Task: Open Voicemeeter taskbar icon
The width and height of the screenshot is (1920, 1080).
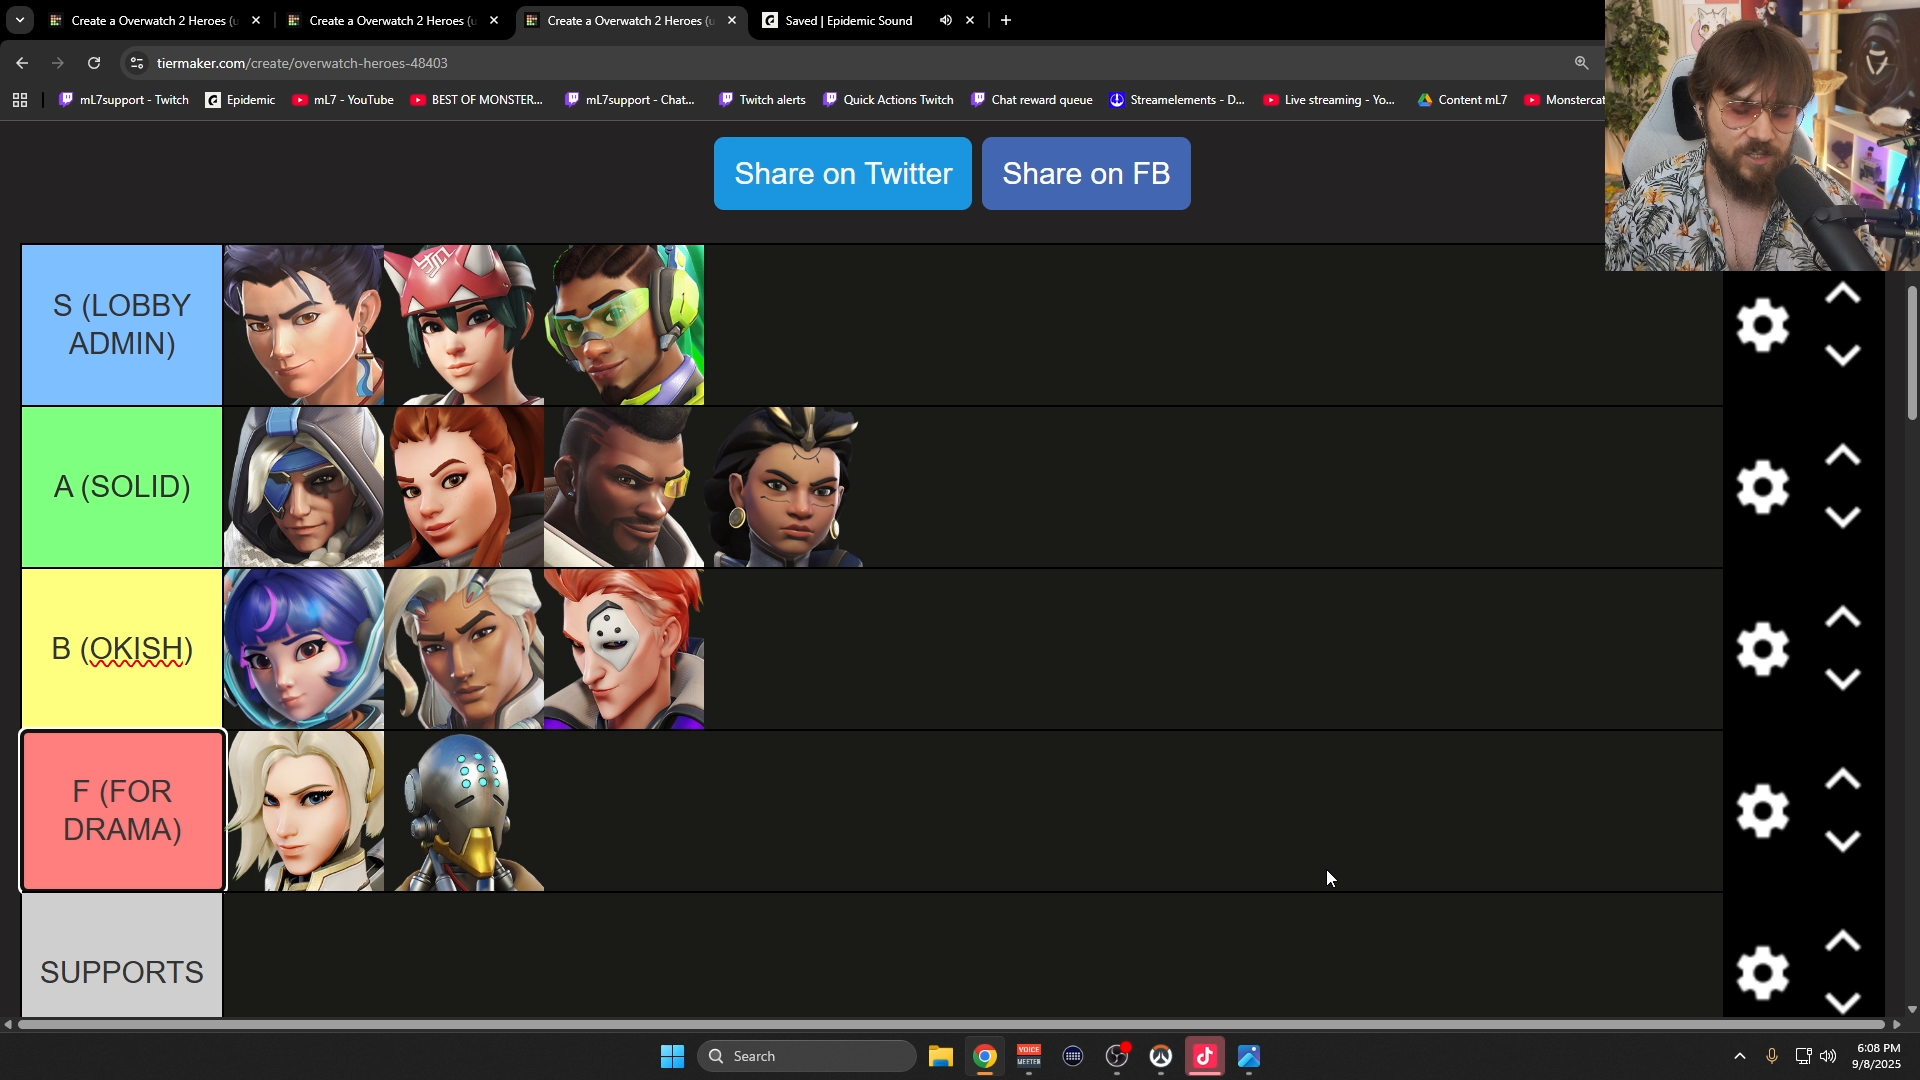Action: [x=1029, y=1056]
